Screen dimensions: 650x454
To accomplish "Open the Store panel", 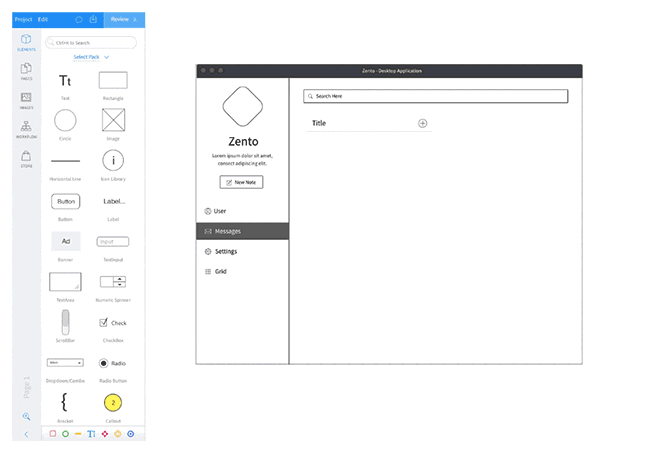I will [x=26, y=158].
